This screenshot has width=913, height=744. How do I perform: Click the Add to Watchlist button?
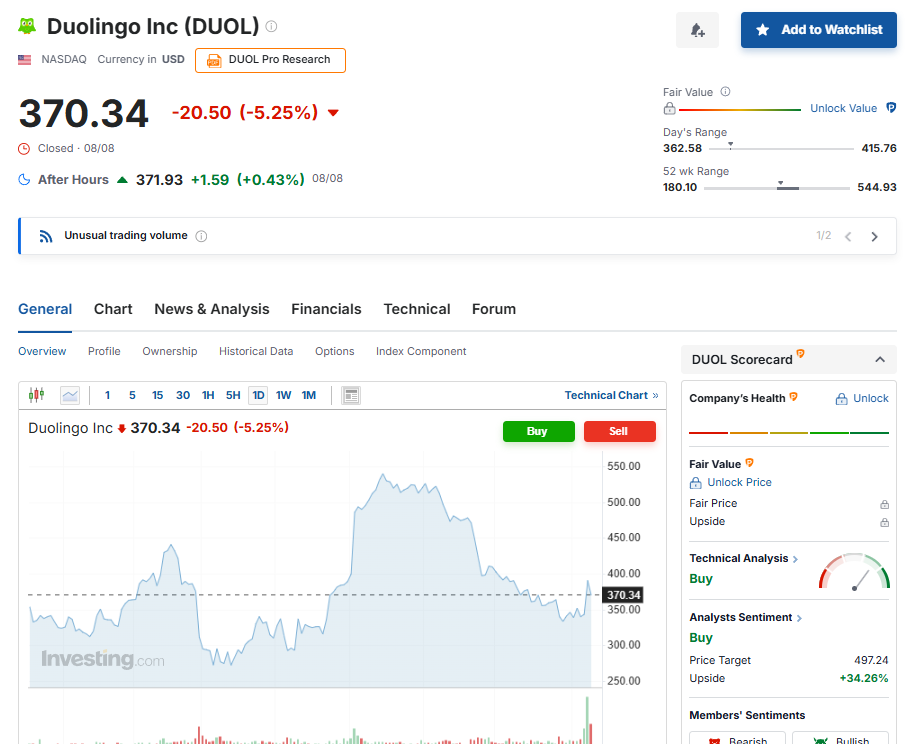pos(819,30)
